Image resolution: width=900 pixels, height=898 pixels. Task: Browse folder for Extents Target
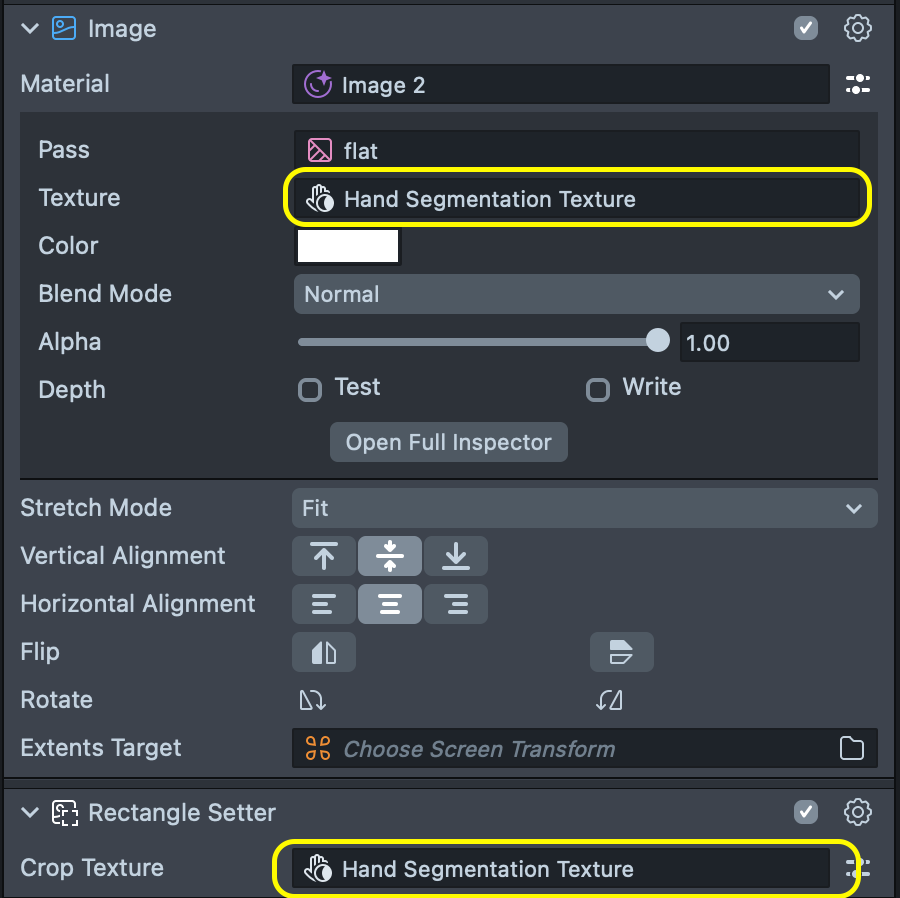(852, 748)
